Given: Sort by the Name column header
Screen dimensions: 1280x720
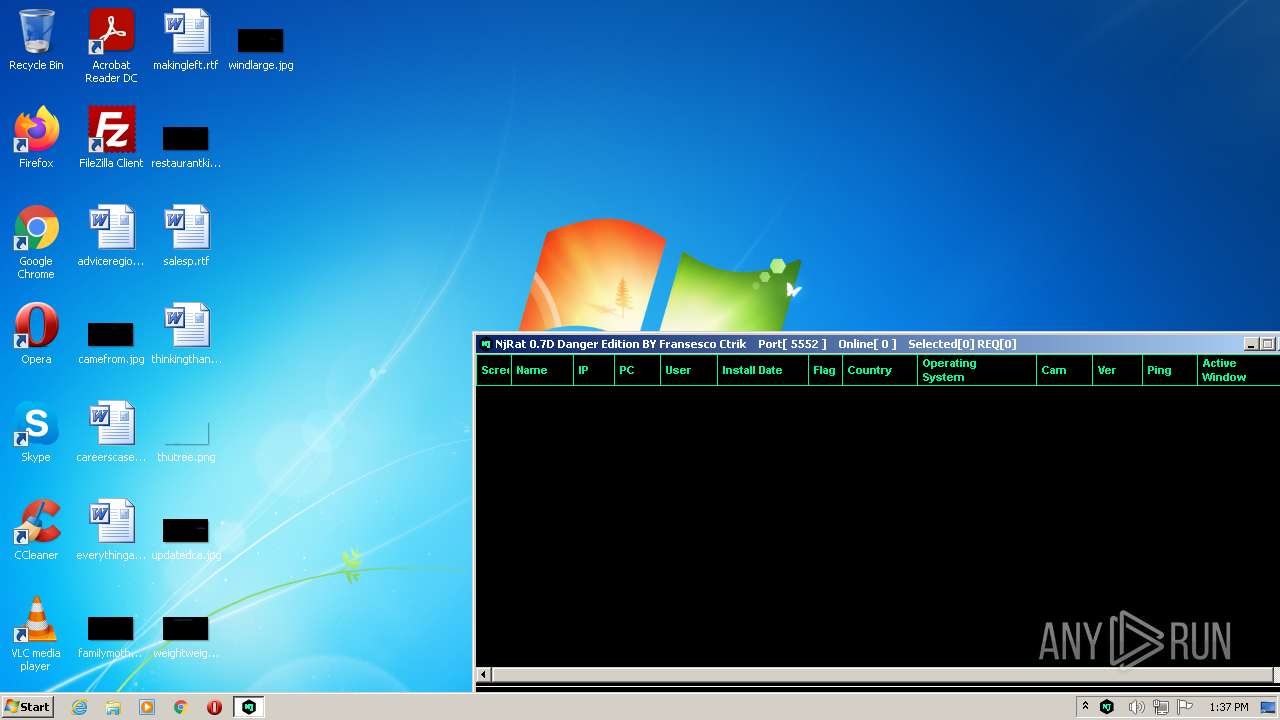Looking at the screenshot, I should pyautogui.click(x=542, y=370).
